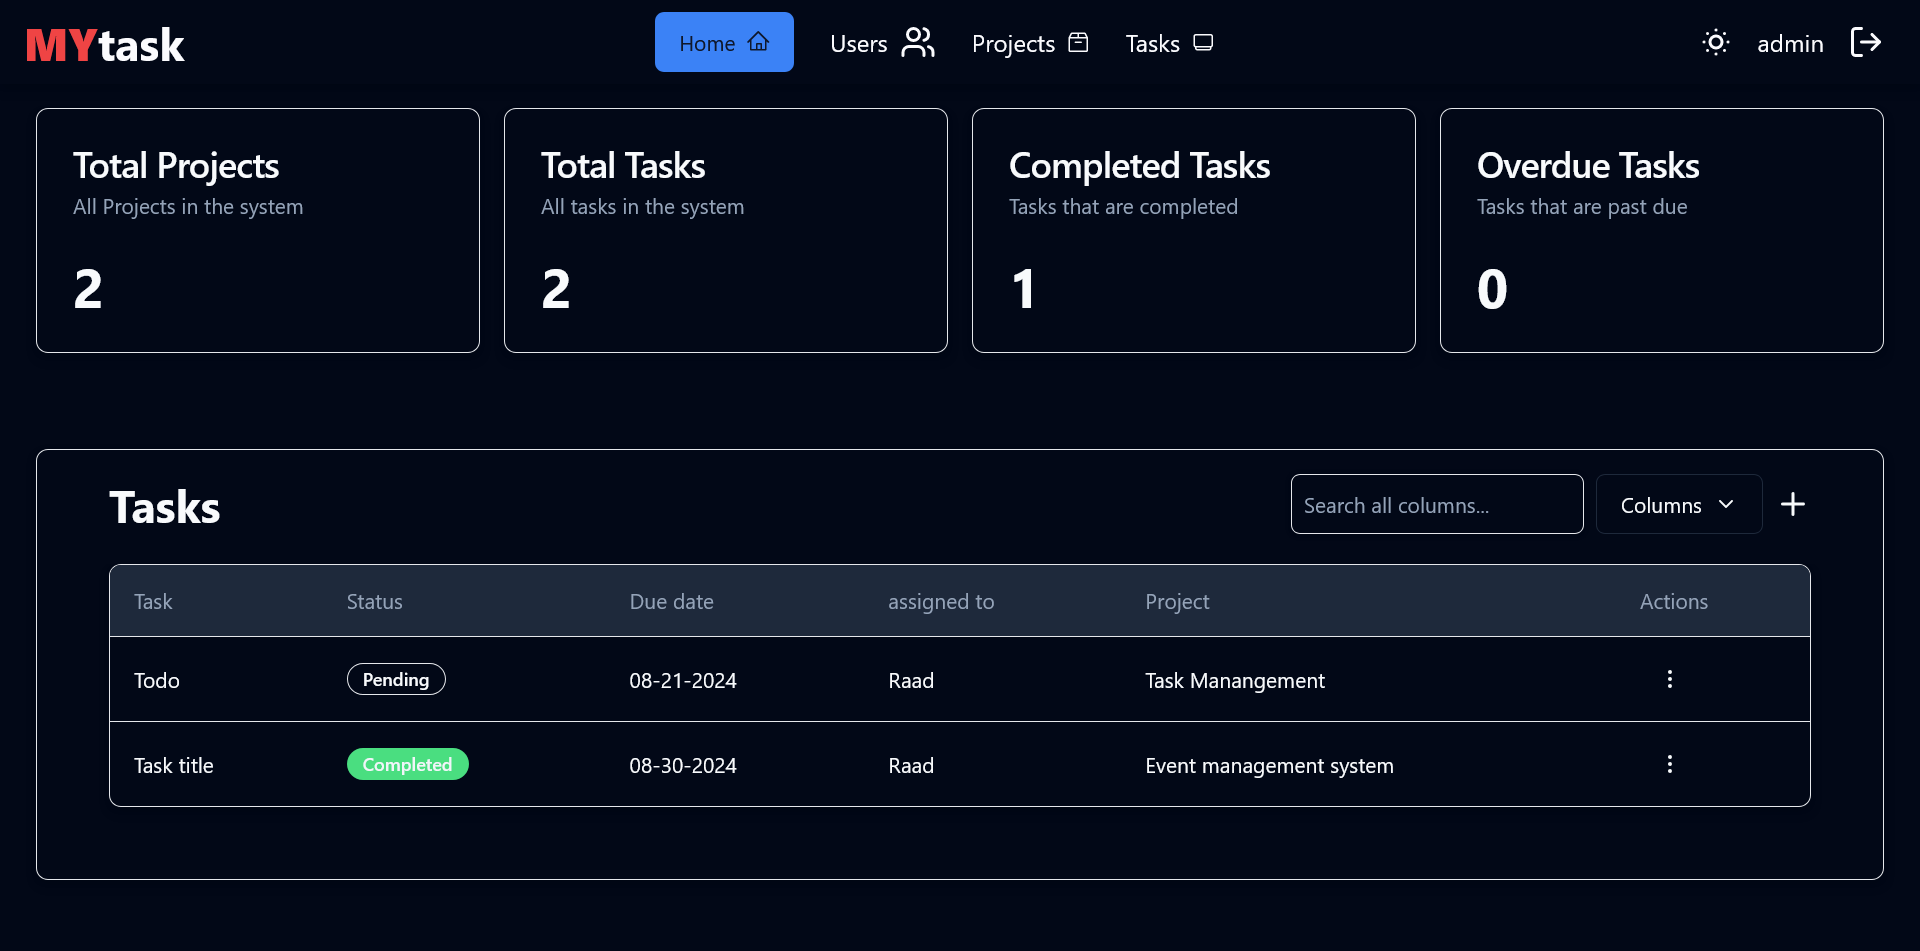Focus the Search all columns field

pyautogui.click(x=1436, y=505)
